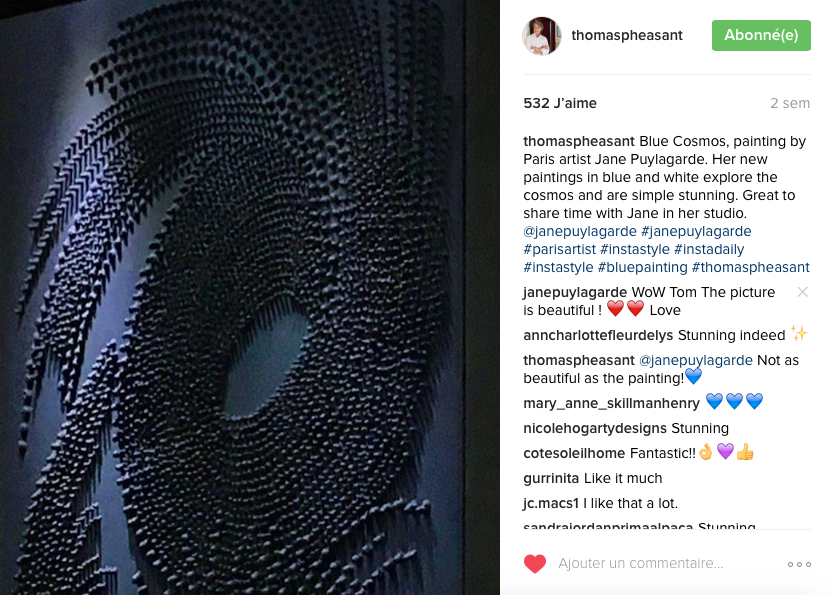View the 532 J'aime likes list

pos(560,103)
